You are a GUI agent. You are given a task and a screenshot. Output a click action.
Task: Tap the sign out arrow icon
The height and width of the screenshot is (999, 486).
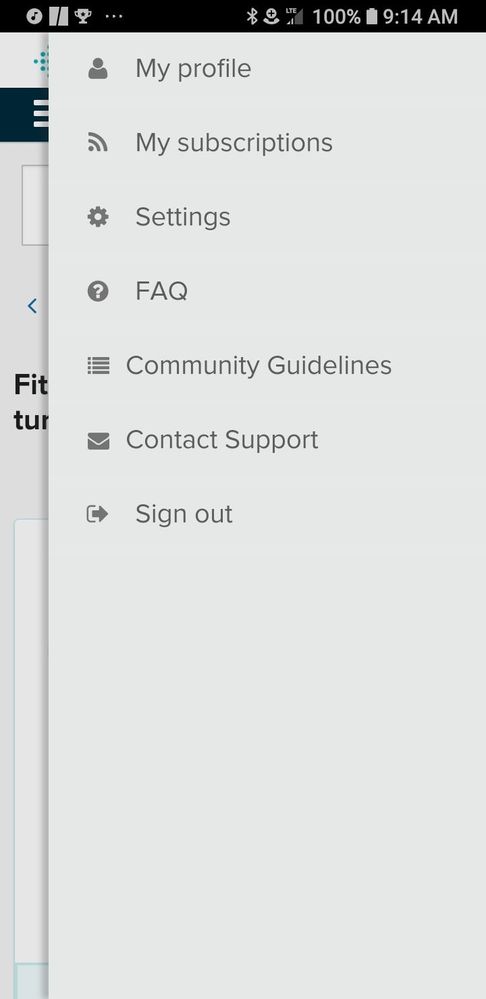(x=97, y=514)
